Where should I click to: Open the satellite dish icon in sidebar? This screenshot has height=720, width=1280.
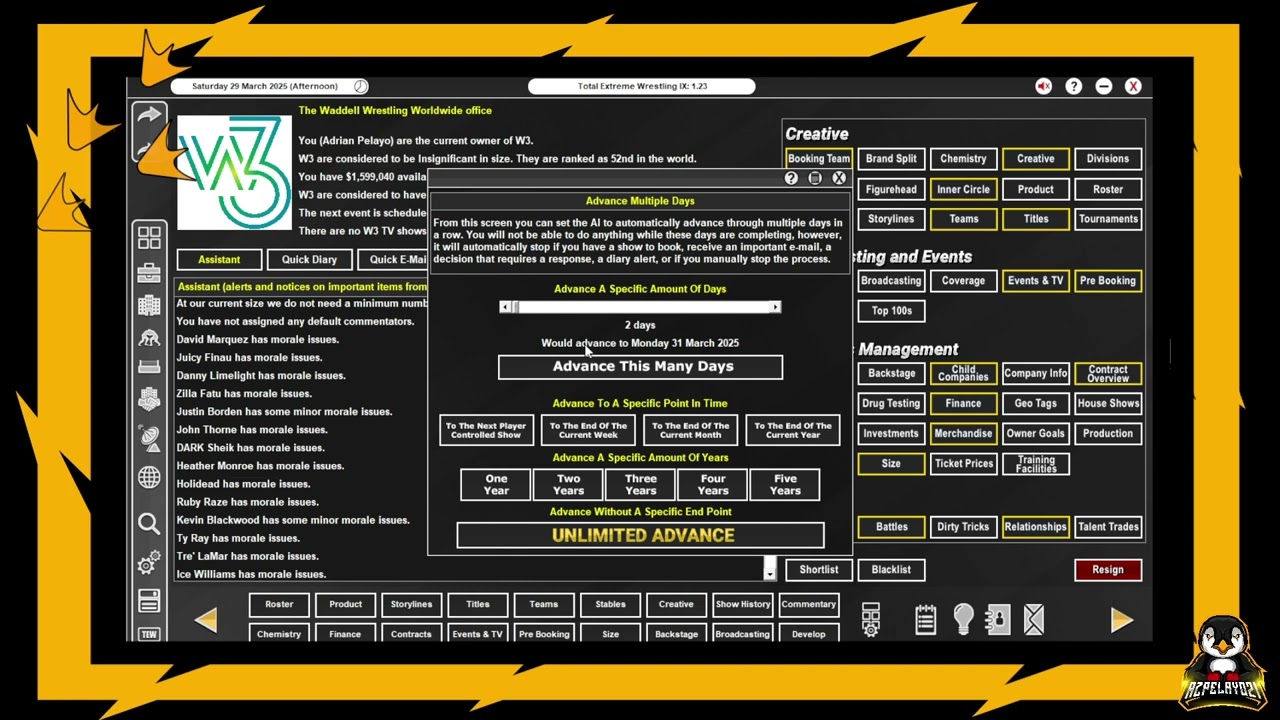pyautogui.click(x=149, y=437)
